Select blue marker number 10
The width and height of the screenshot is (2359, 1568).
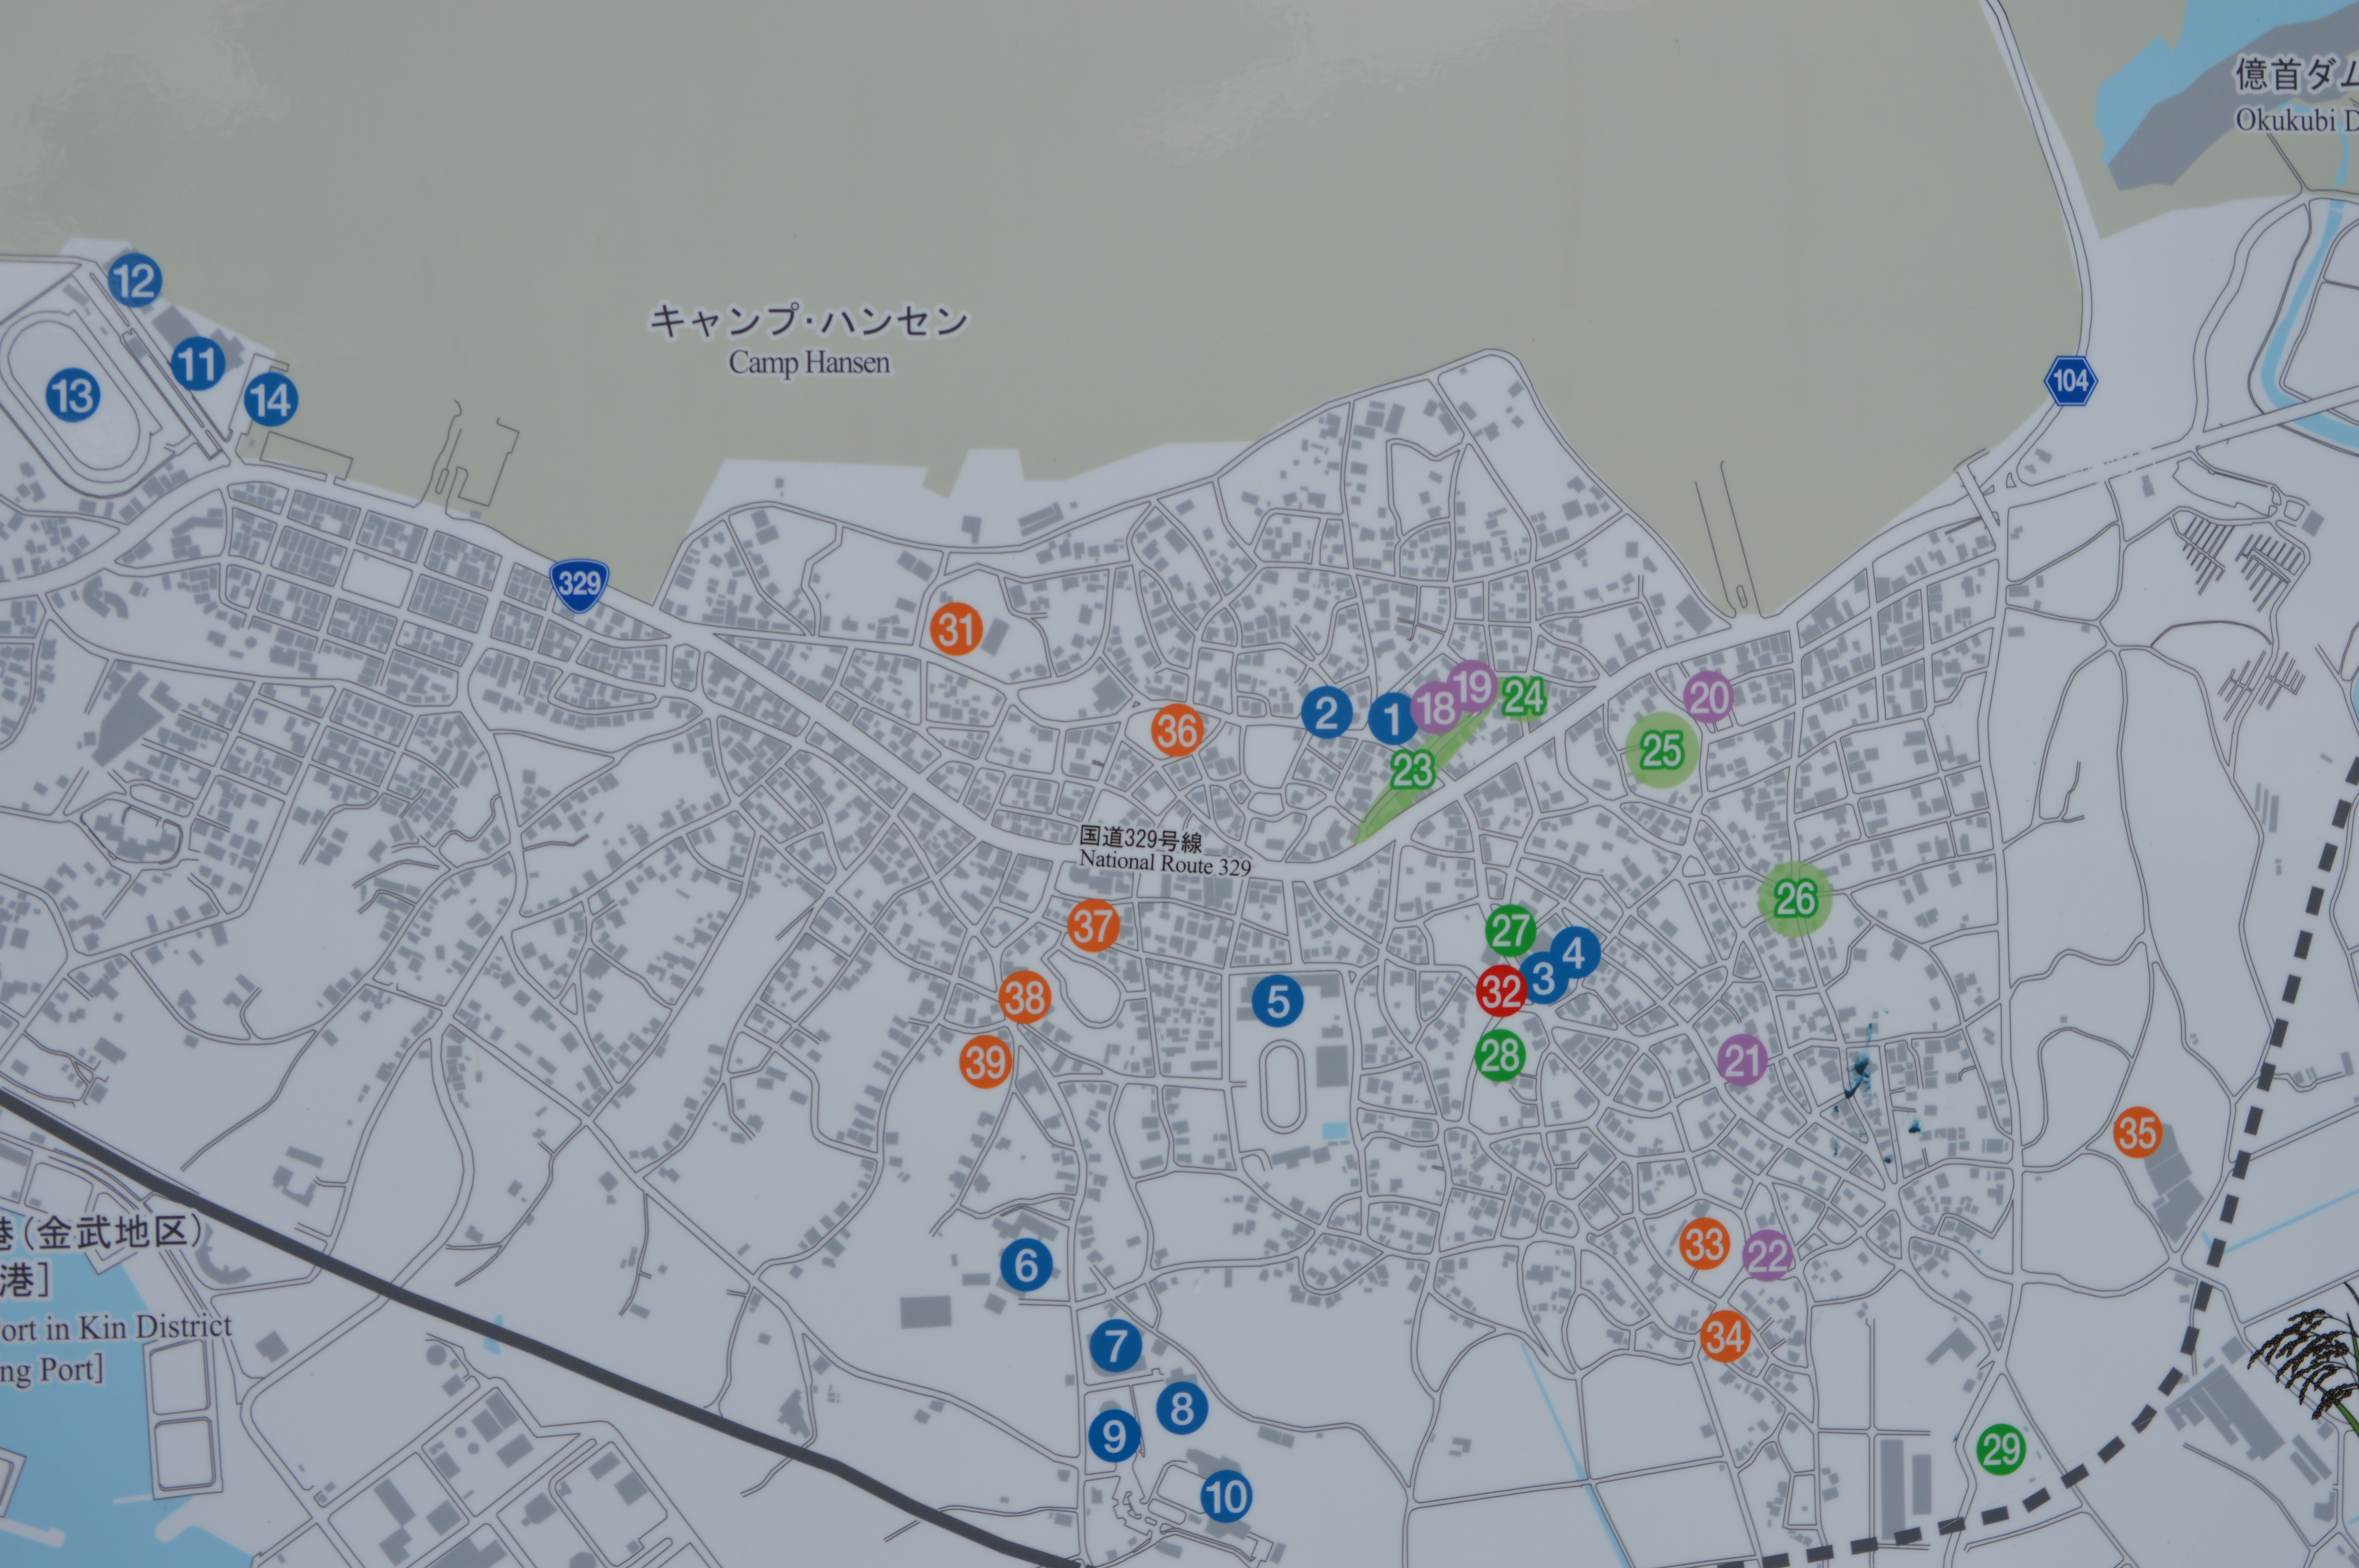coord(1226,1497)
